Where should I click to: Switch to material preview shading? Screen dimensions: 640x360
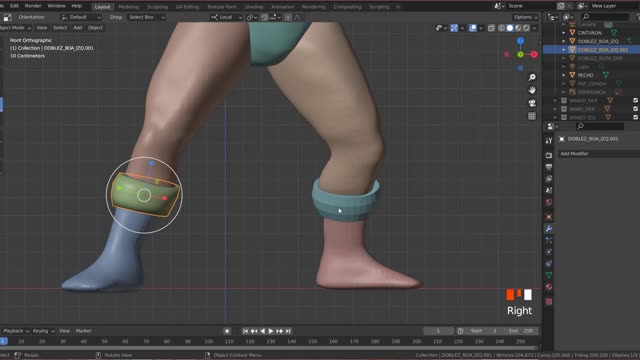(518, 28)
